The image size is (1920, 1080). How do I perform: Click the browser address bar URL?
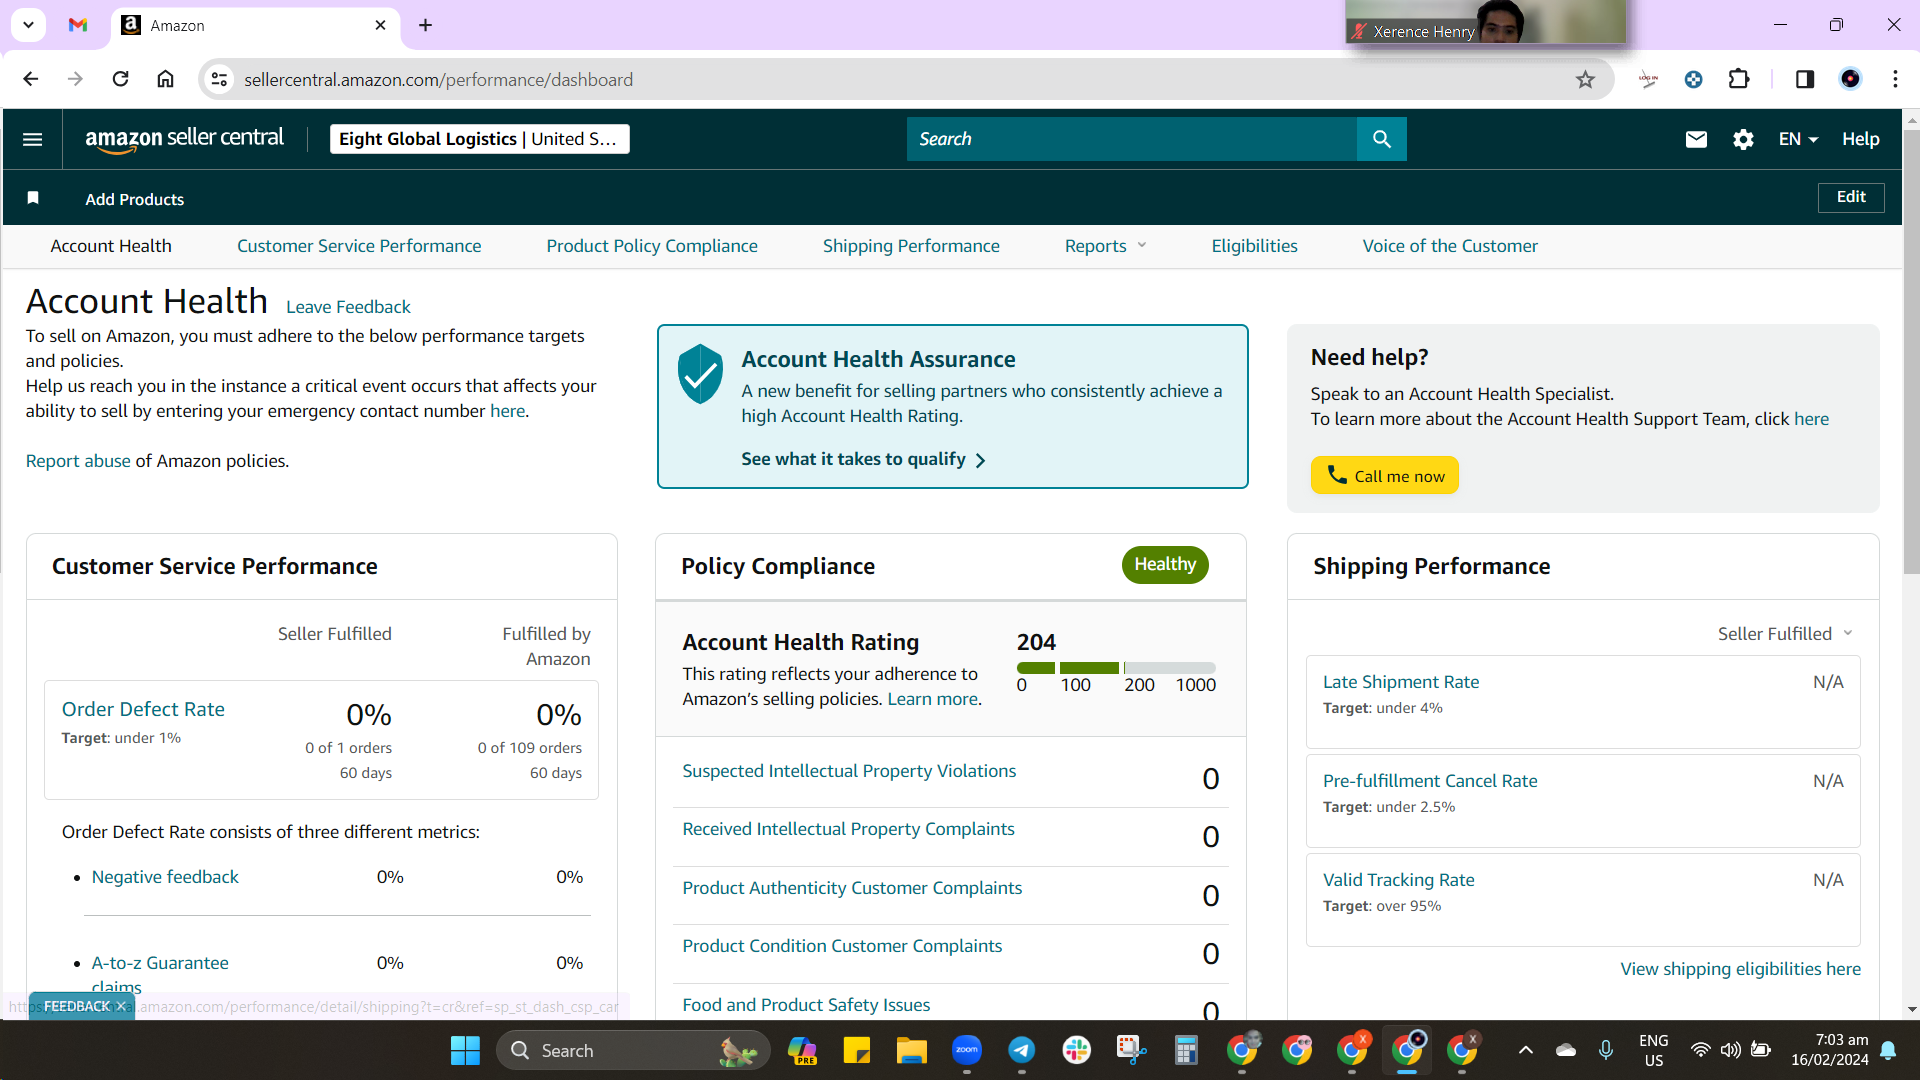(438, 80)
